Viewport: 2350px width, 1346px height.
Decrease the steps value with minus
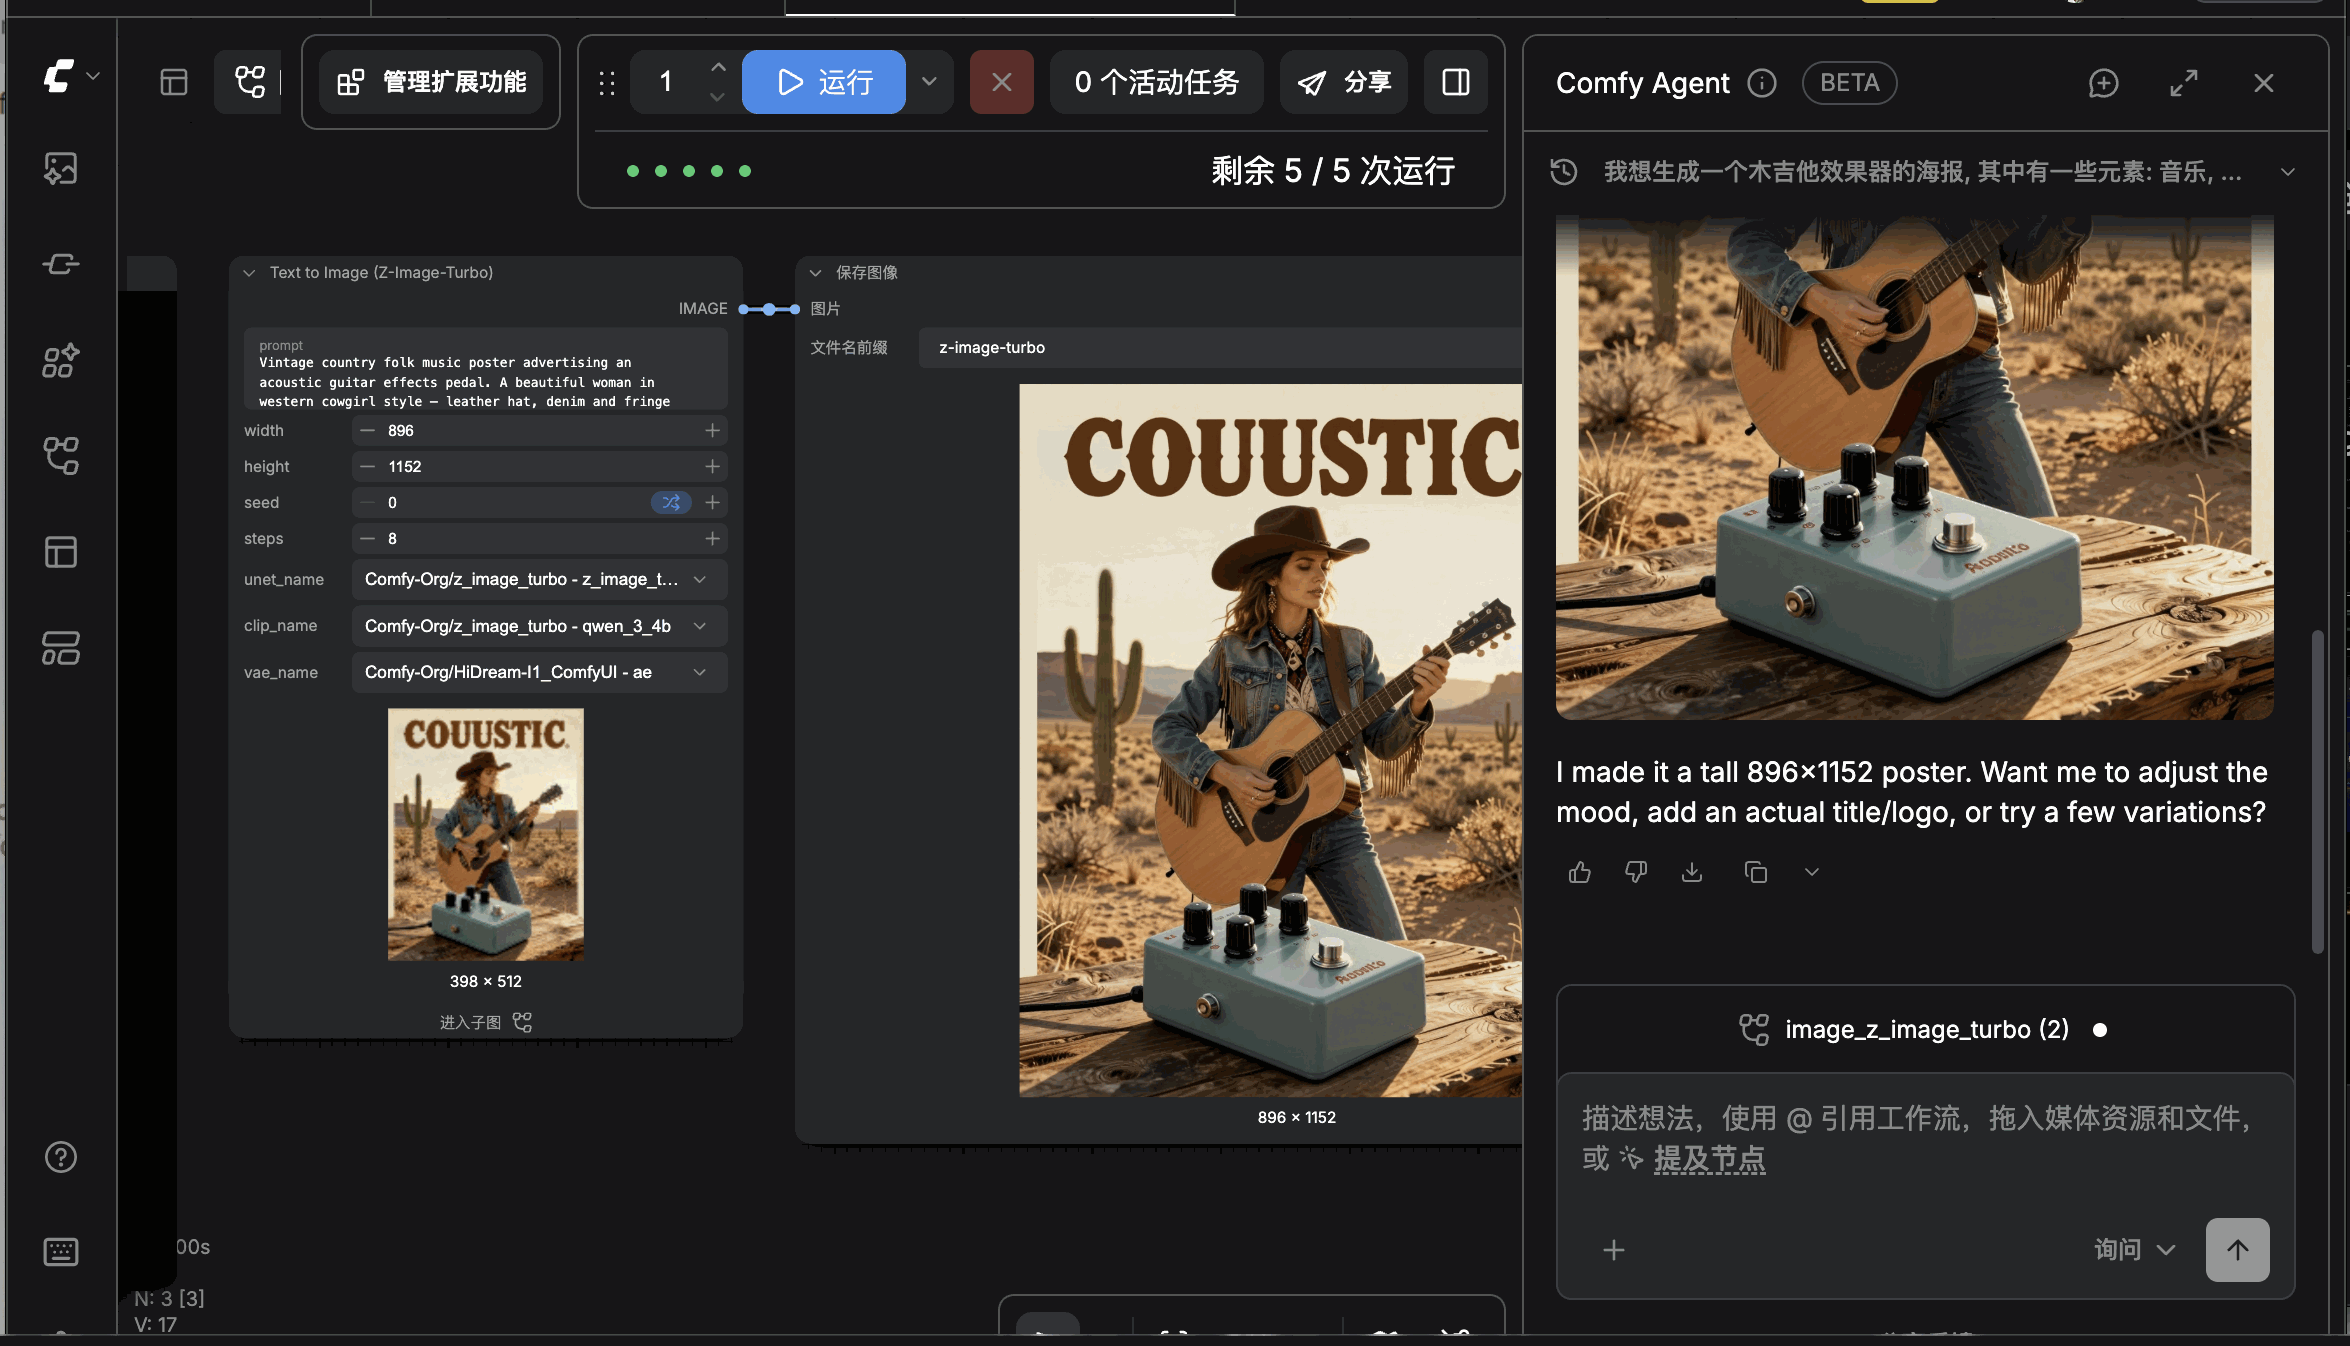click(x=368, y=538)
